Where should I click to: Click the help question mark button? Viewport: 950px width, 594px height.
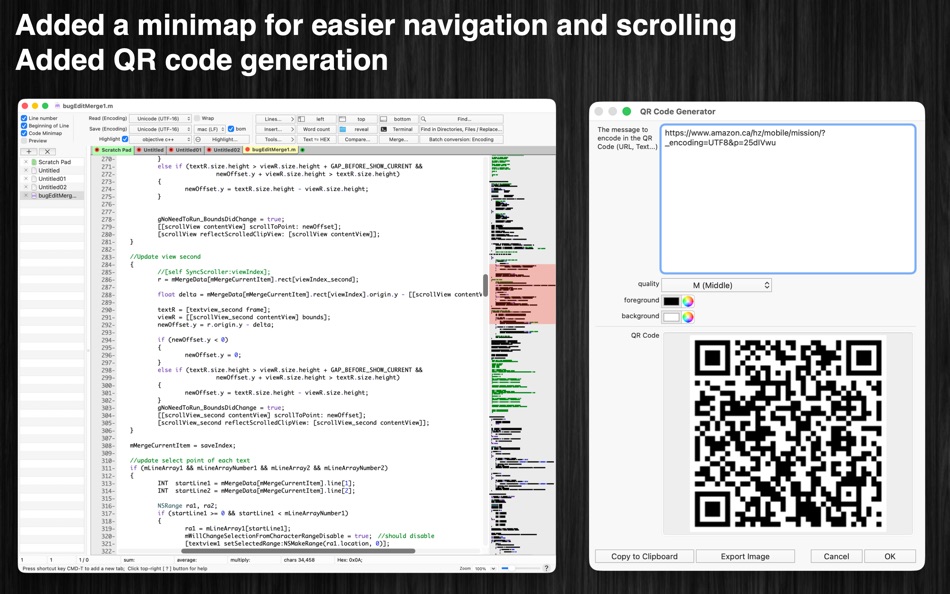[x=546, y=569]
